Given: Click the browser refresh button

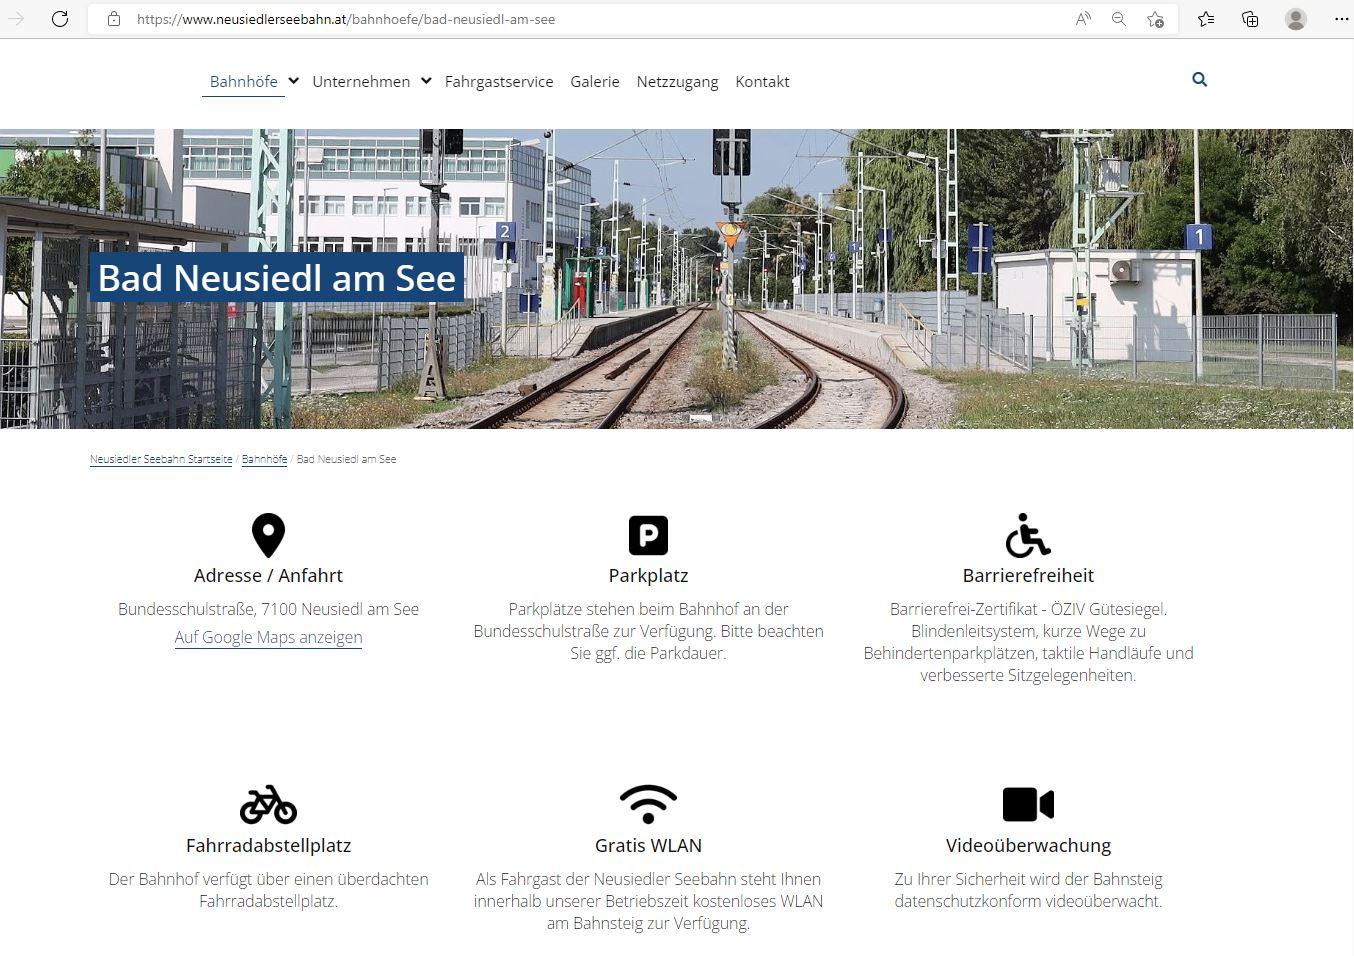Looking at the screenshot, I should pyautogui.click(x=60, y=19).
